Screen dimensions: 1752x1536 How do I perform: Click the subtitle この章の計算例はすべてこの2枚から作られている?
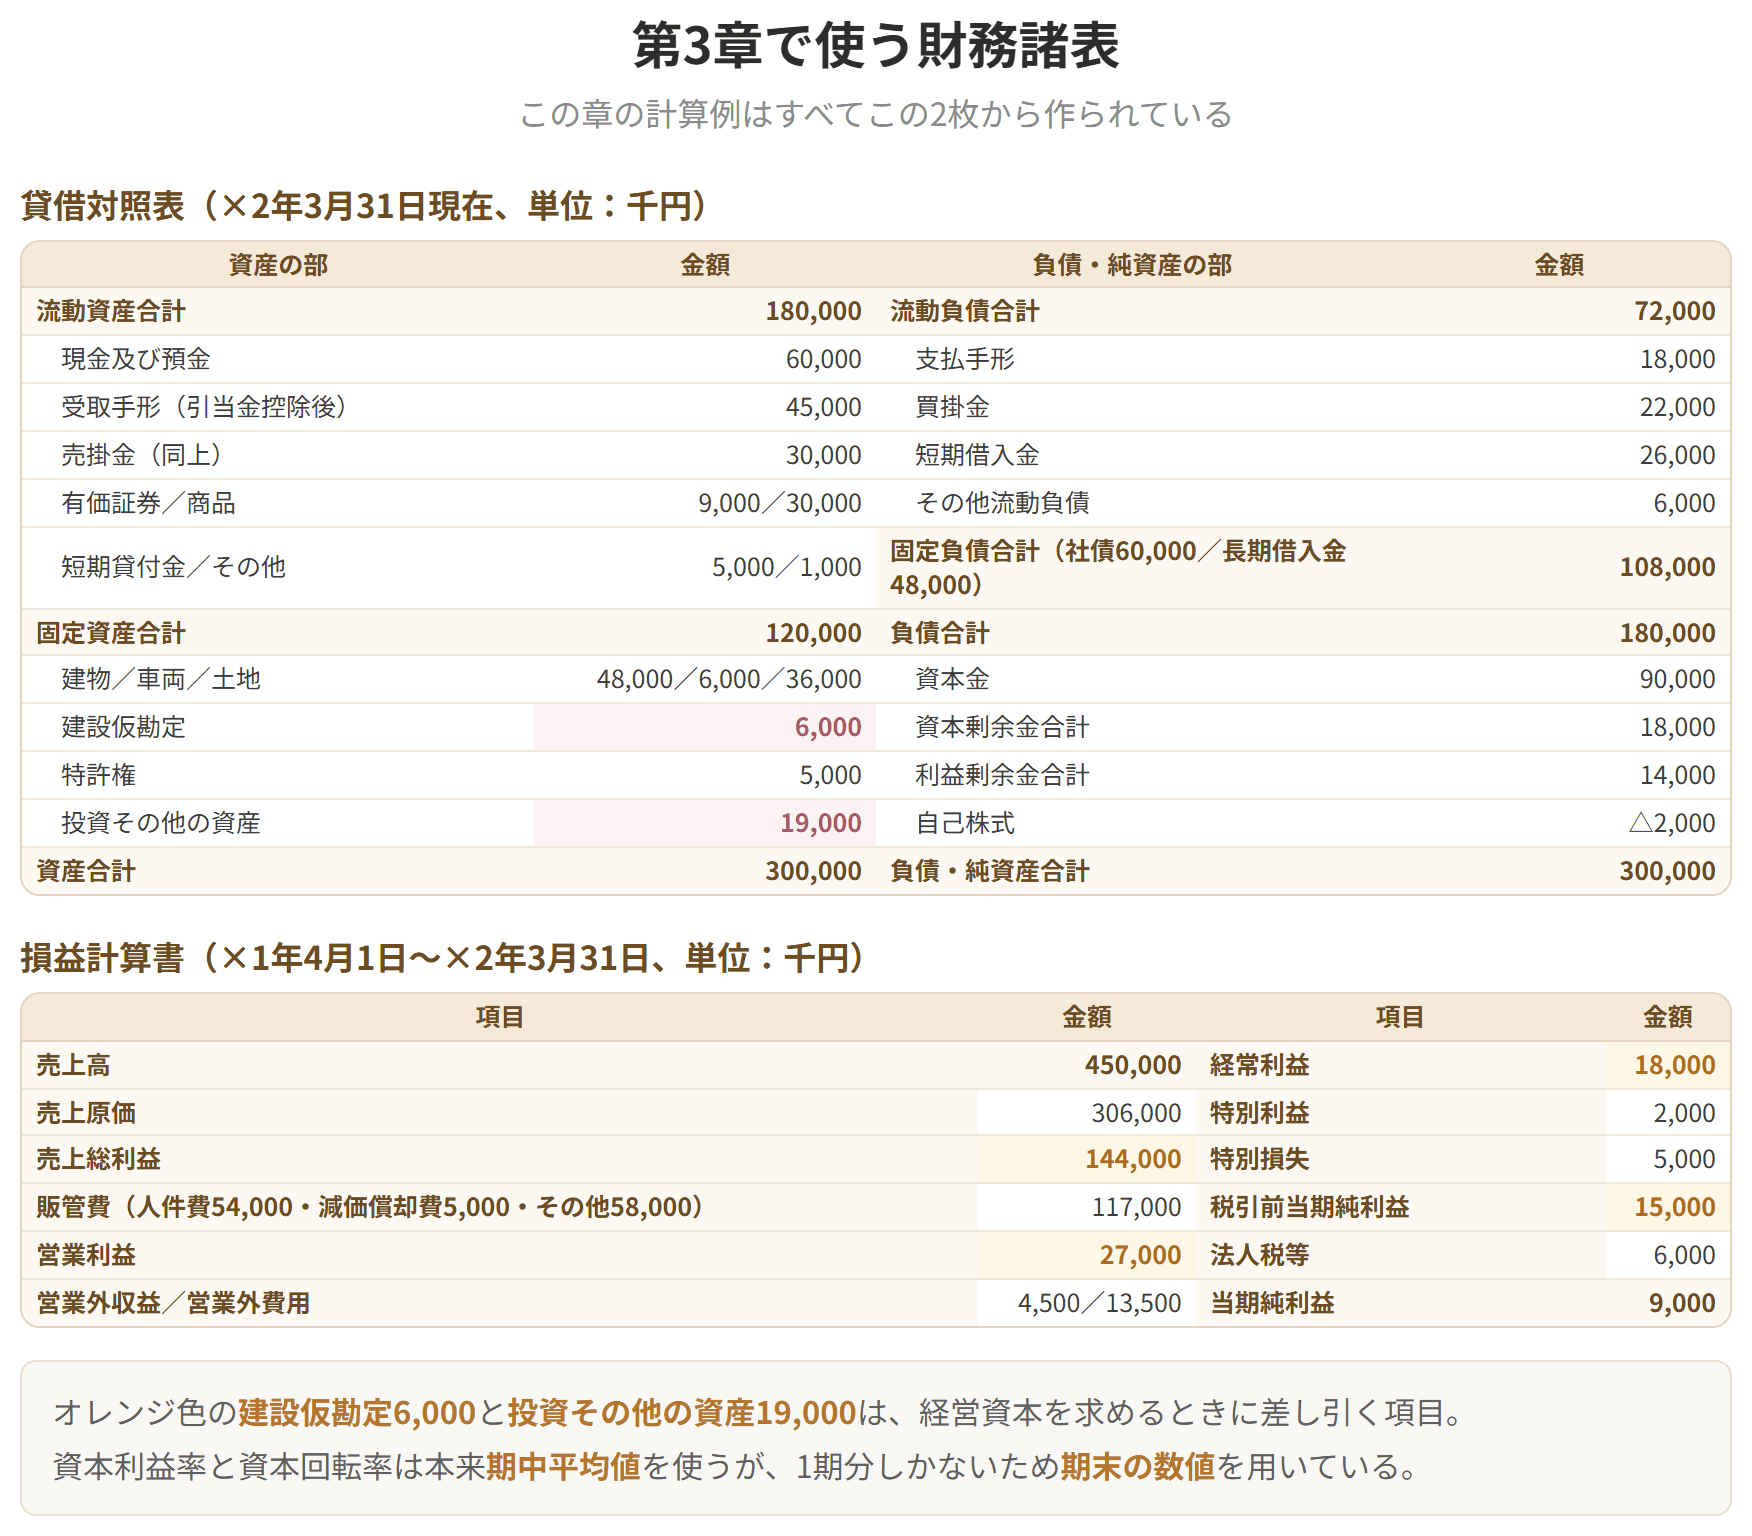click(x=876, y=114)
